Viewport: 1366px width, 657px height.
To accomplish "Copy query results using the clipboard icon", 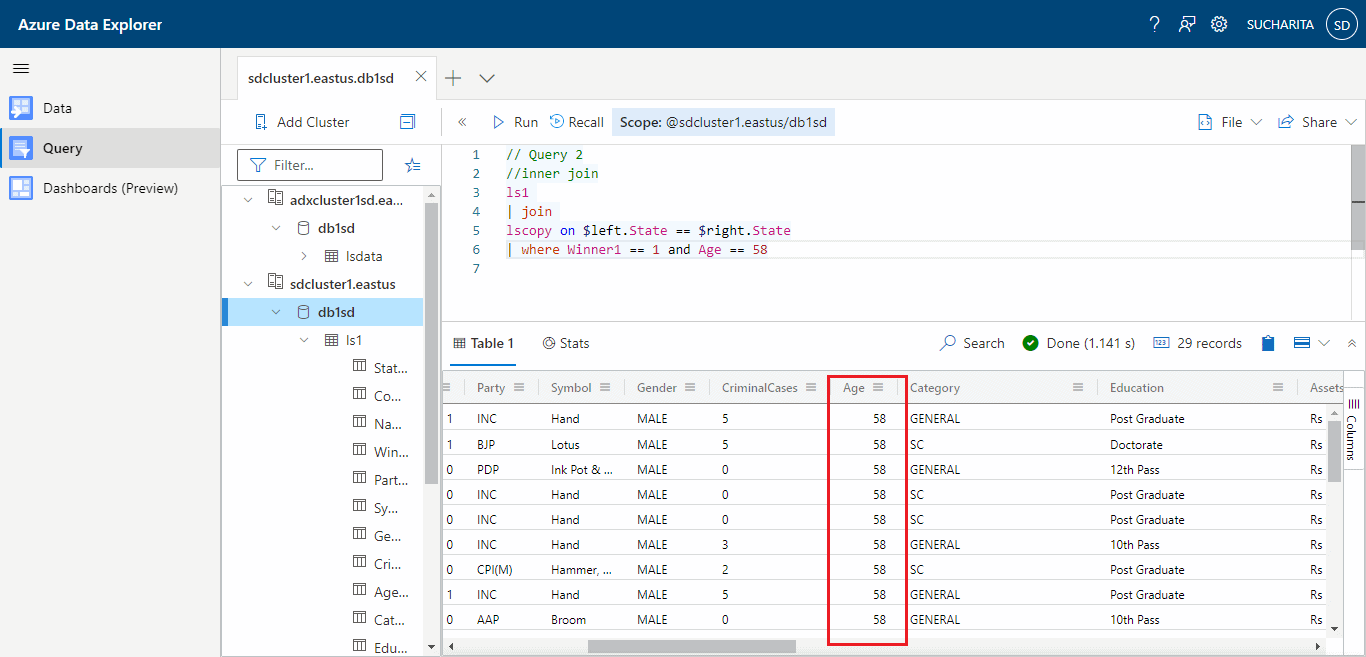I will pos(1267,343).
